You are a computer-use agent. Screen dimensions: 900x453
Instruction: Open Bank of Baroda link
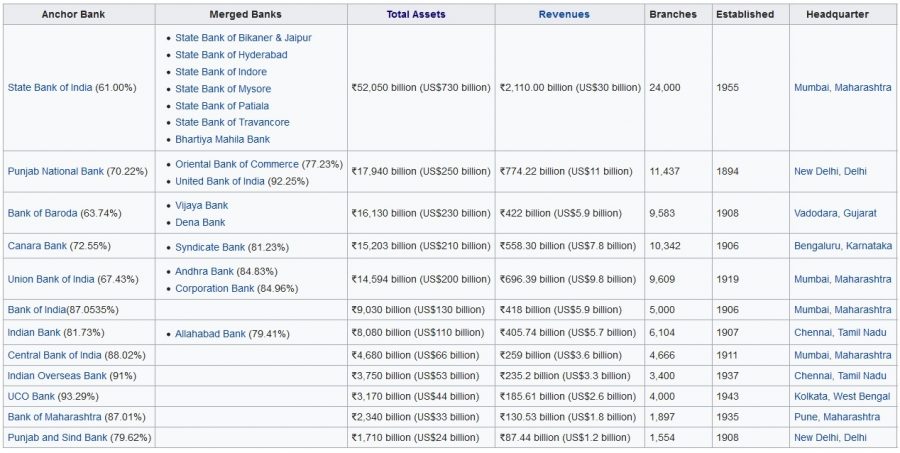pyautogui.click(x=42, y=213)
